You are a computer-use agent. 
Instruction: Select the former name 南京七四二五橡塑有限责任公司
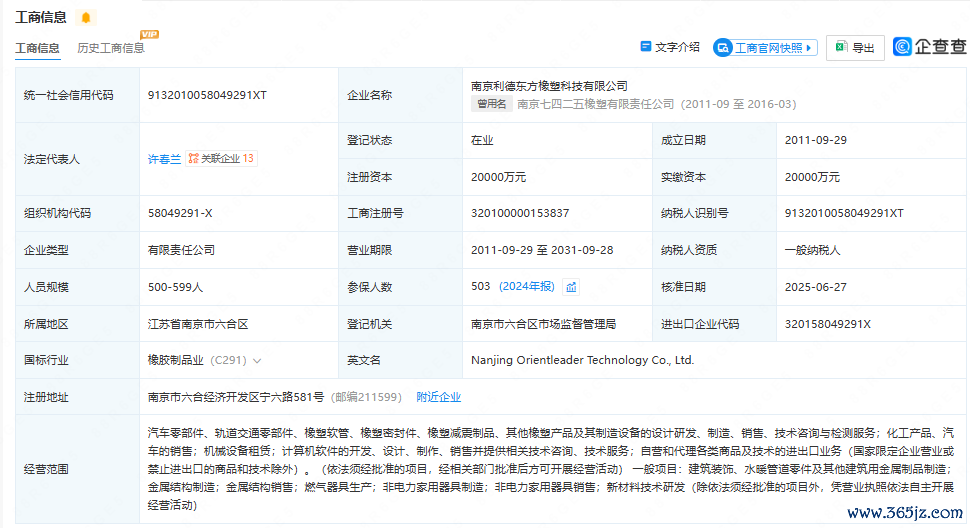pos(596,104)
